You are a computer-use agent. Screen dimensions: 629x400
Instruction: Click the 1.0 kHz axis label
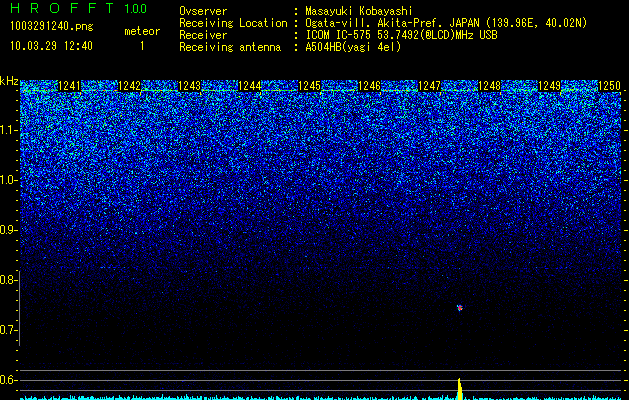click(8, 180)
